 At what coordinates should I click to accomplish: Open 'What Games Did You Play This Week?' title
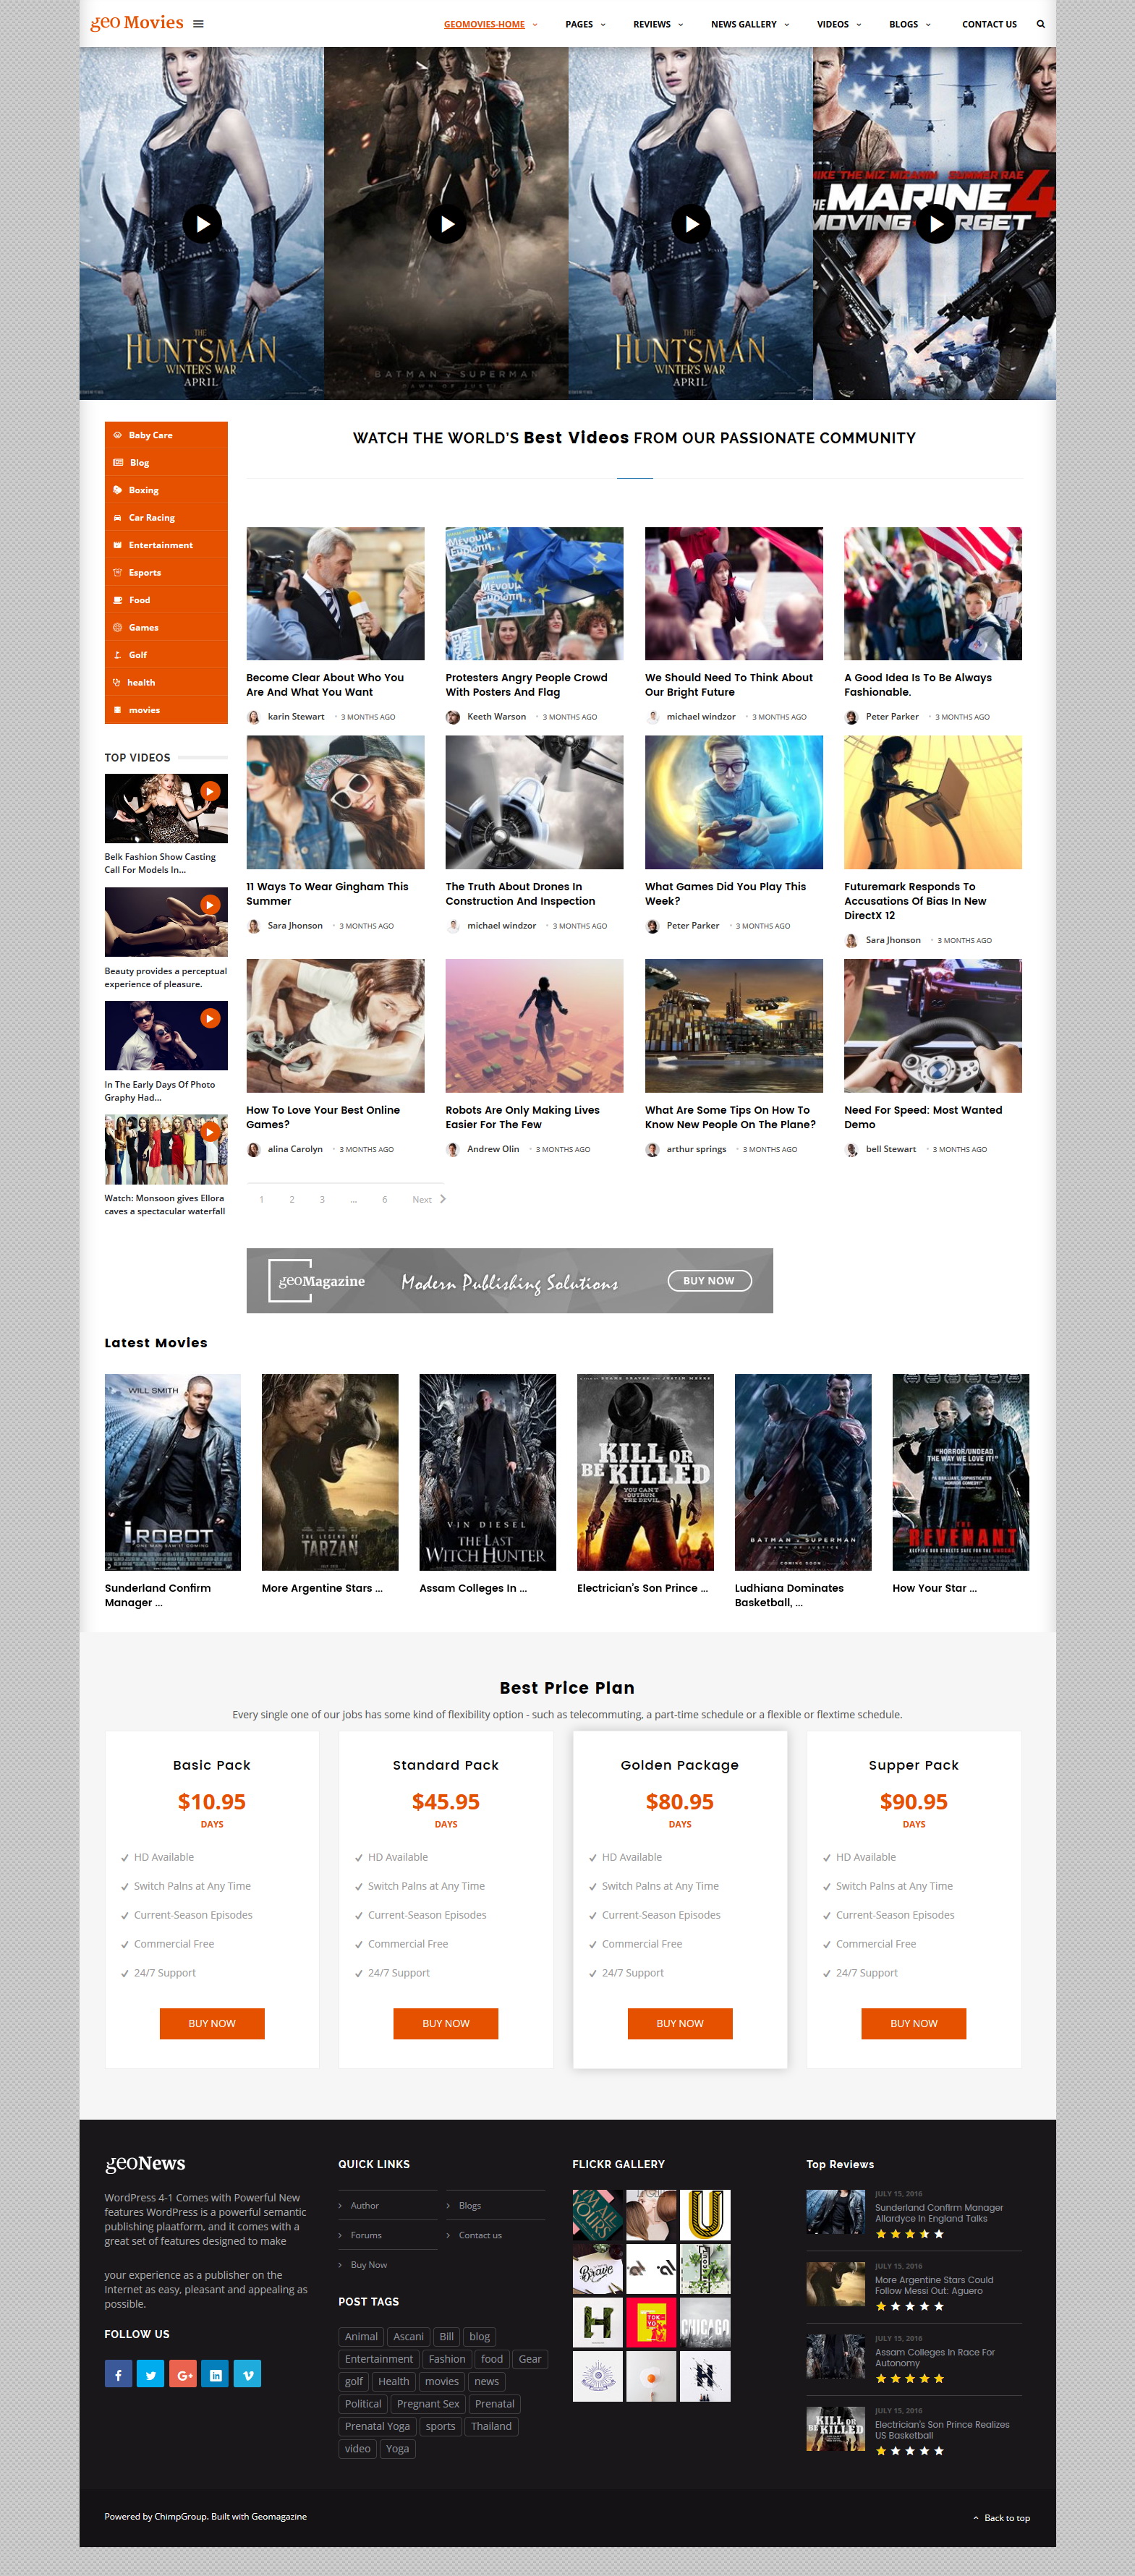[x=726, y=894]
